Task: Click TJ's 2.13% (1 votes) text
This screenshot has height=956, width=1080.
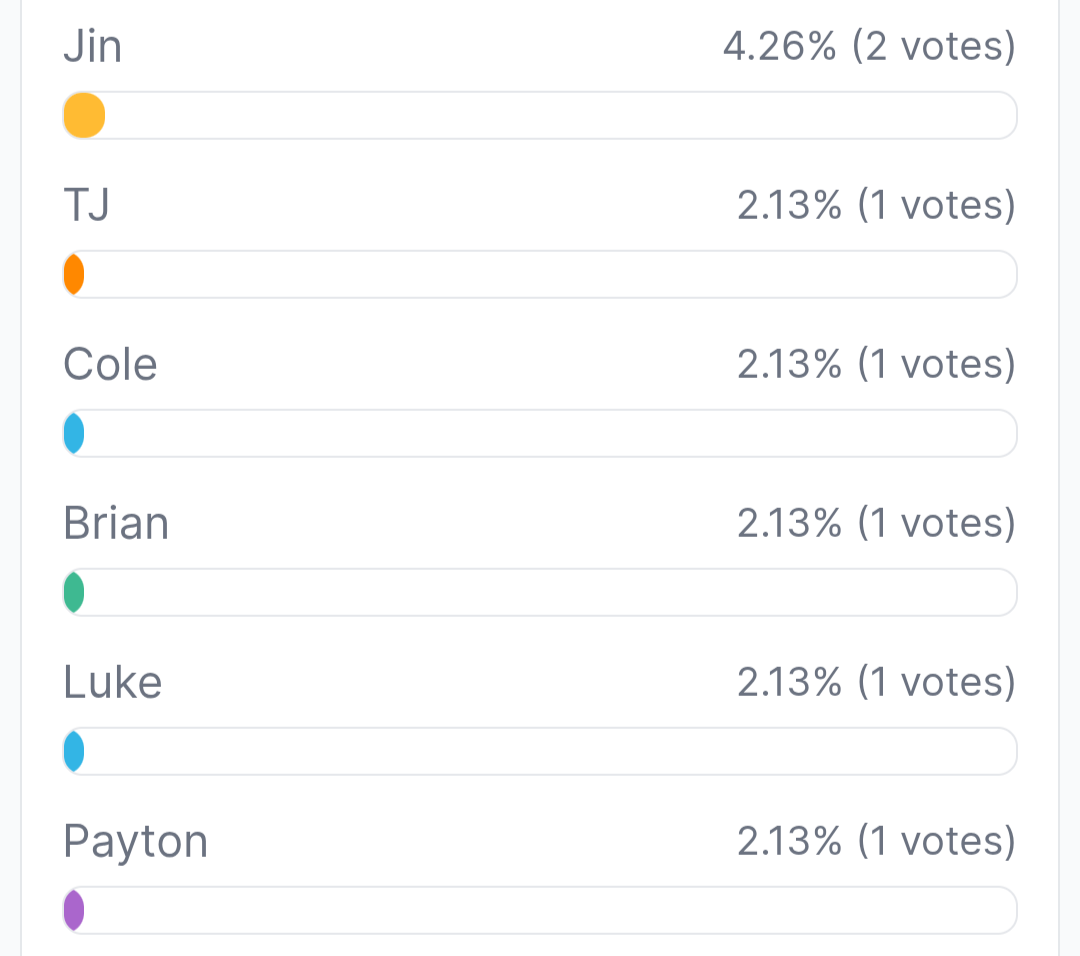Action: 876,205
